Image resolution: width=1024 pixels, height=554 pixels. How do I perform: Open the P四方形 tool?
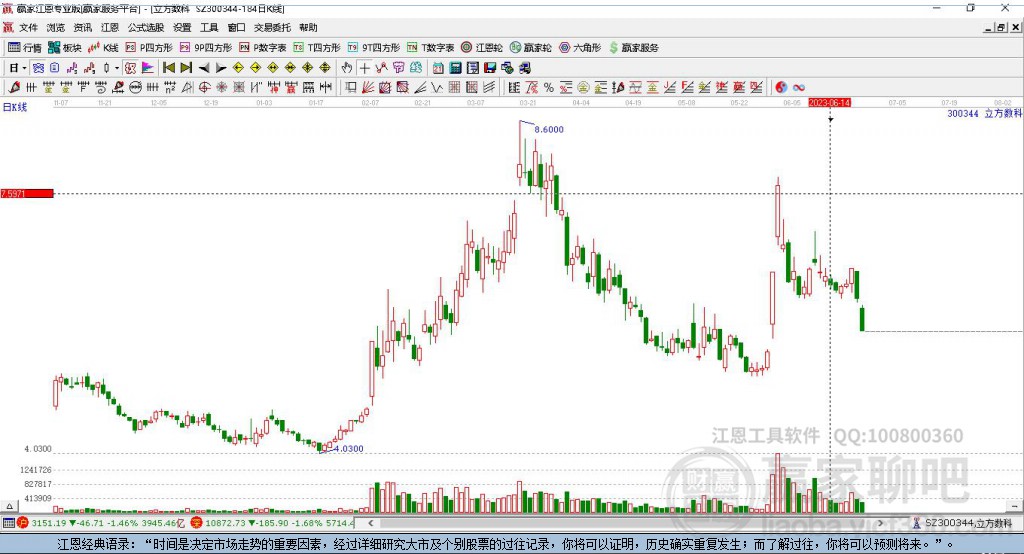[x=149, y=48]
